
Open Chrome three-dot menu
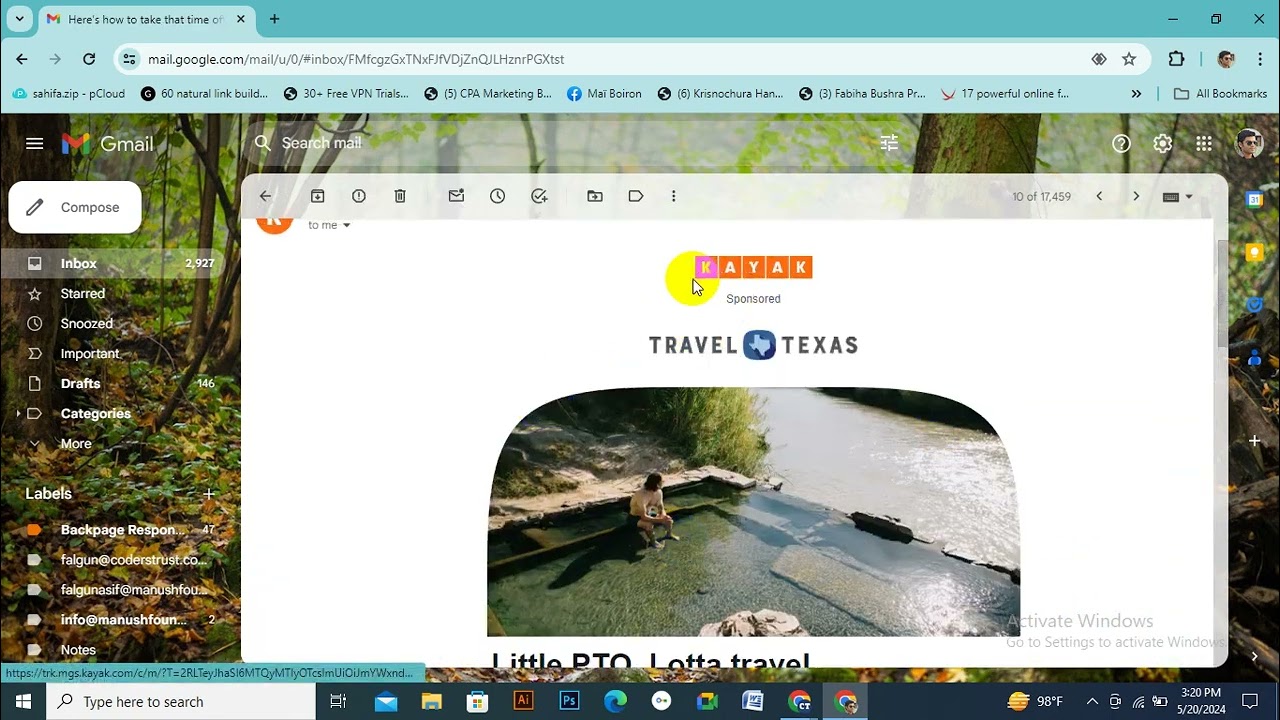click(1260, 59)
